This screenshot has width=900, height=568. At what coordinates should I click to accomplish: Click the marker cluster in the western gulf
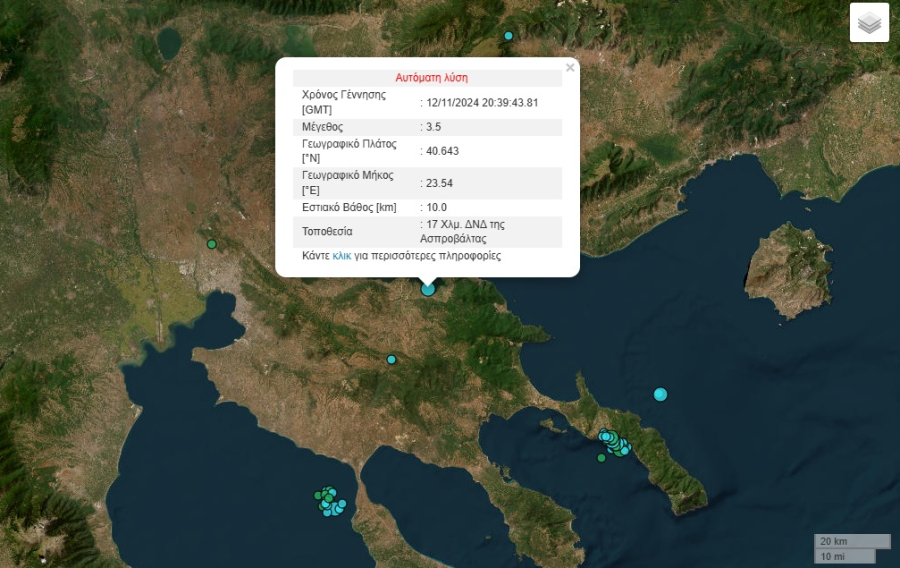[x=329, y=501]
